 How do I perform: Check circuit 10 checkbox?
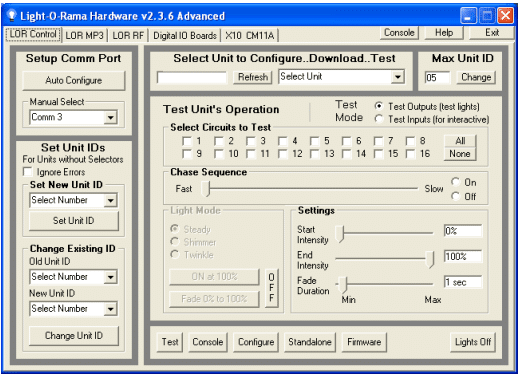click(x=219, y=154)
